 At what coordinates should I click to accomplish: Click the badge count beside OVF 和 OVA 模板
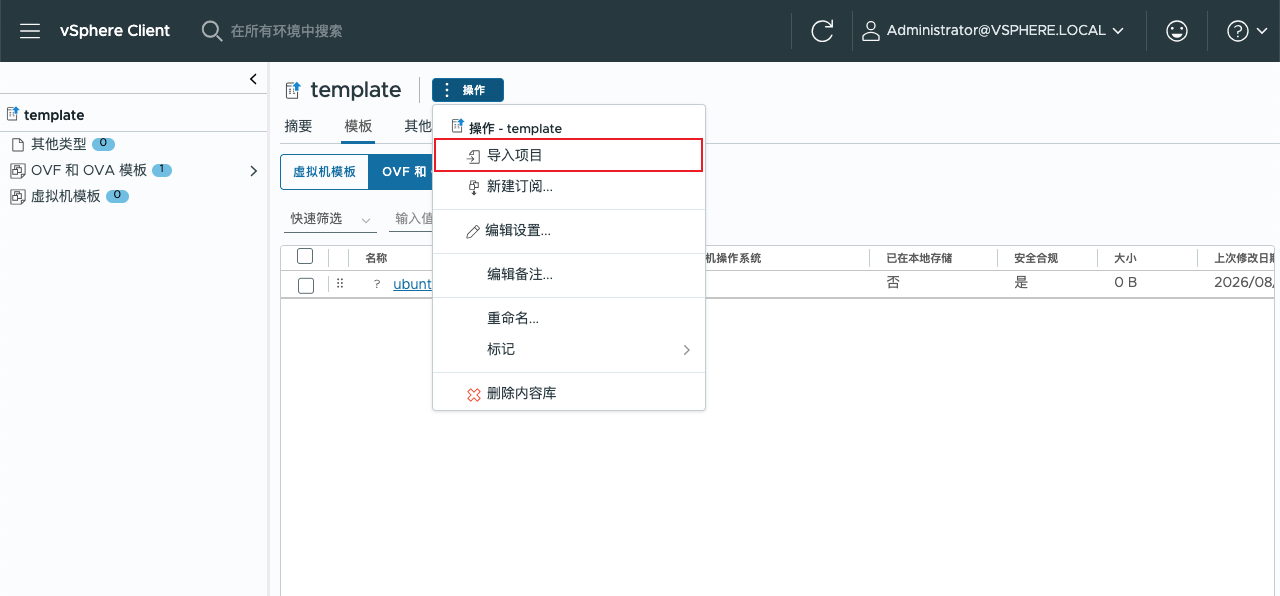tap(162, 170)
